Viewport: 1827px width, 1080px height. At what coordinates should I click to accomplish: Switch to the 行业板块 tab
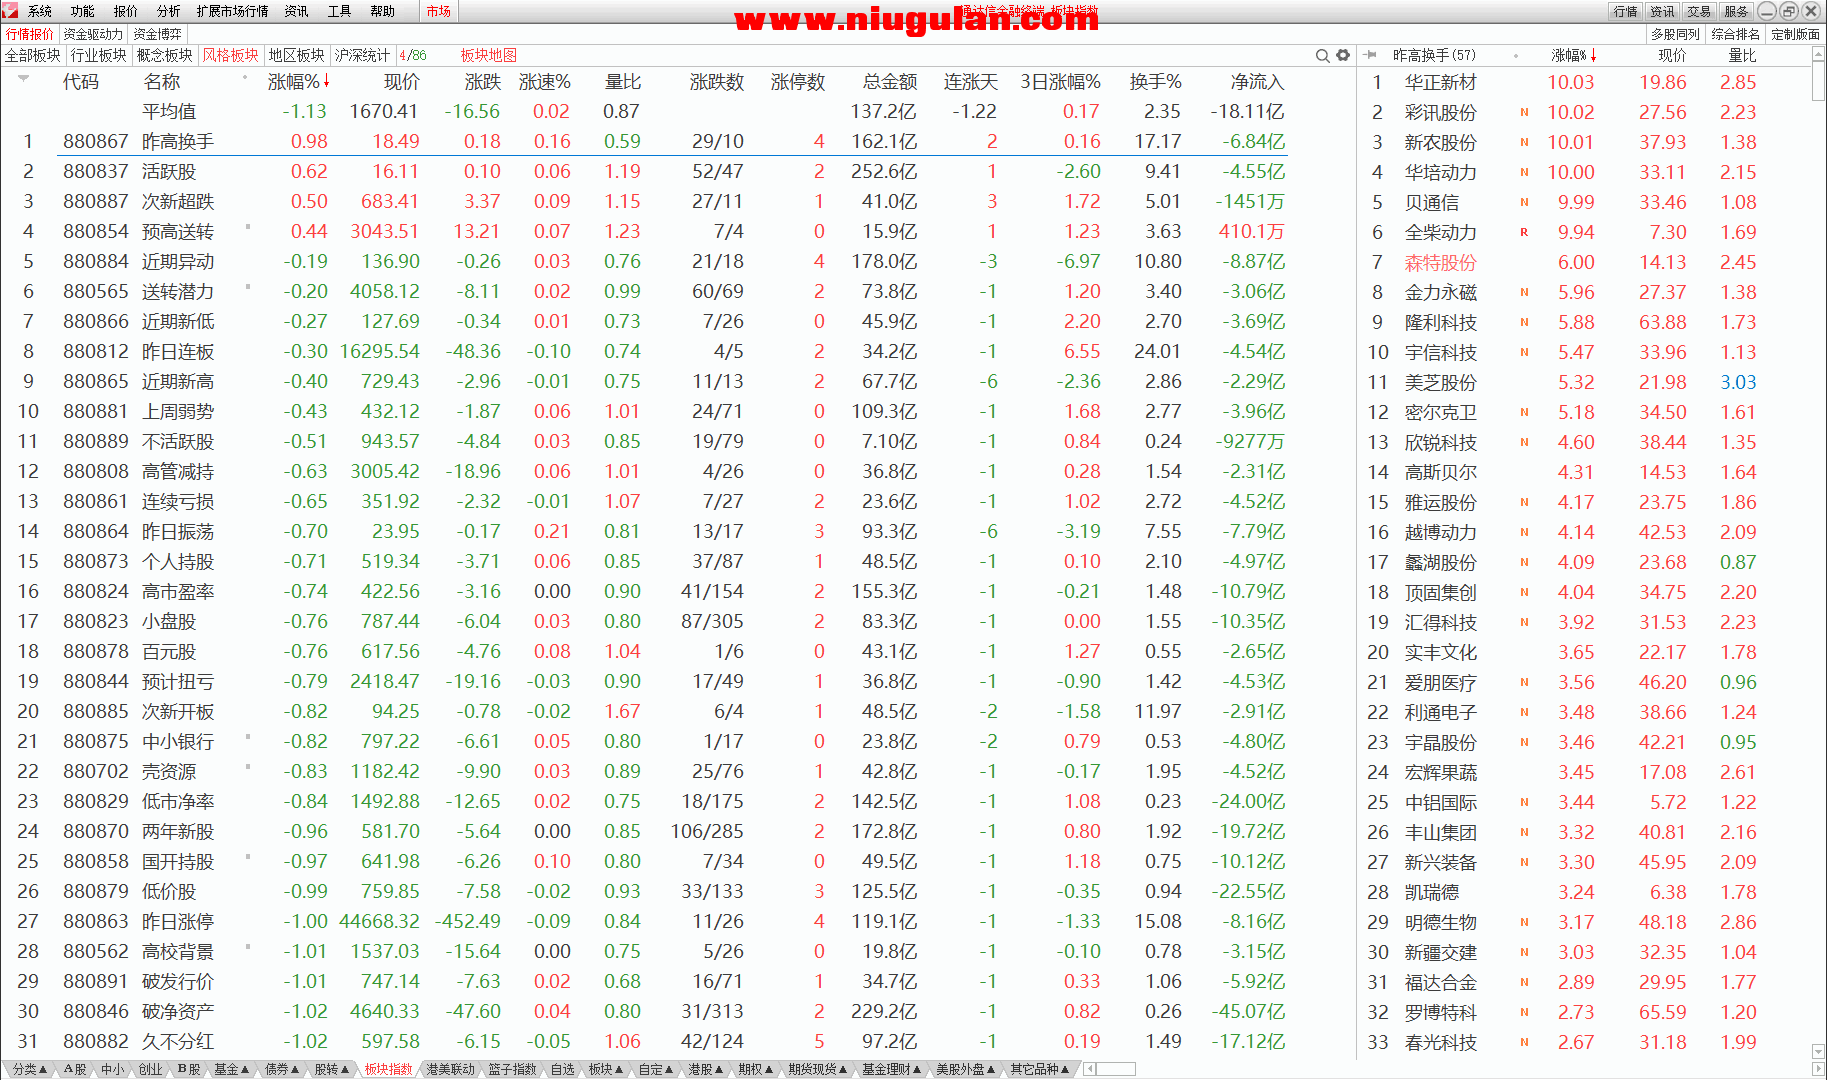coord(99,55)
